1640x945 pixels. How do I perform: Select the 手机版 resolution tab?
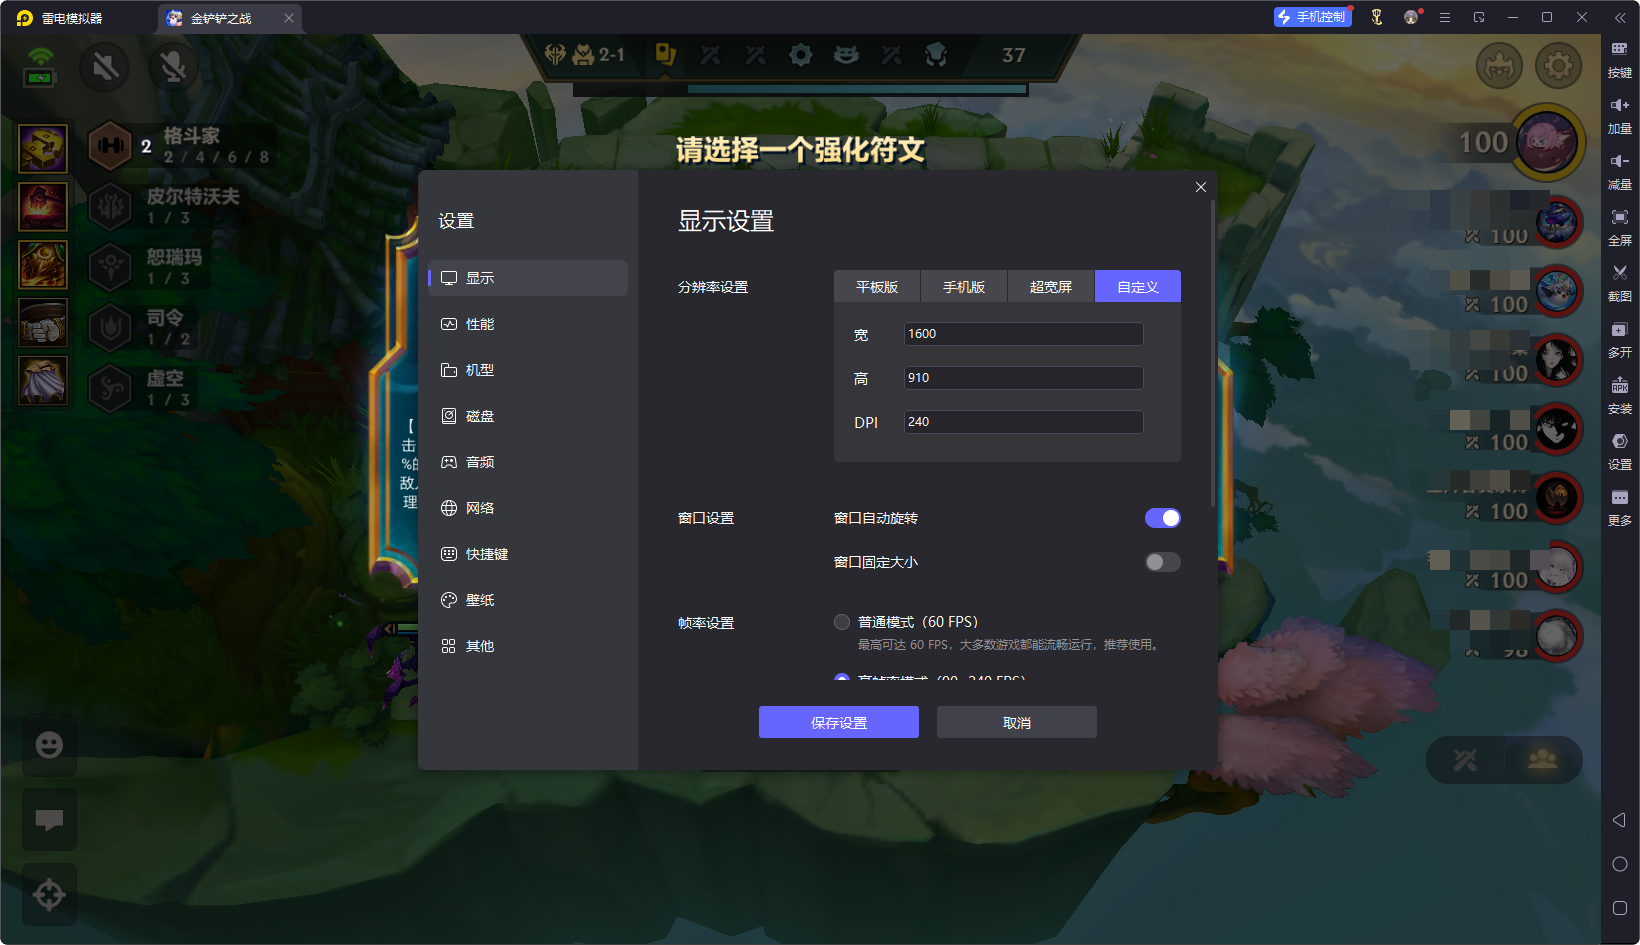point(964,286)
